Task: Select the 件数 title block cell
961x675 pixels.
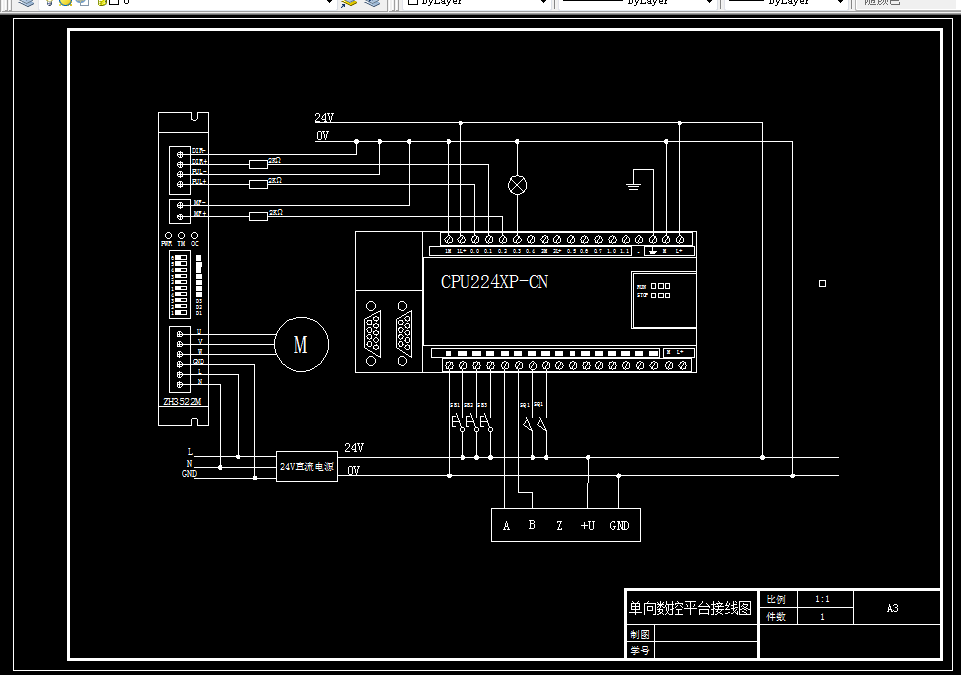Action: pyautogui.click(x=777, y=616)
